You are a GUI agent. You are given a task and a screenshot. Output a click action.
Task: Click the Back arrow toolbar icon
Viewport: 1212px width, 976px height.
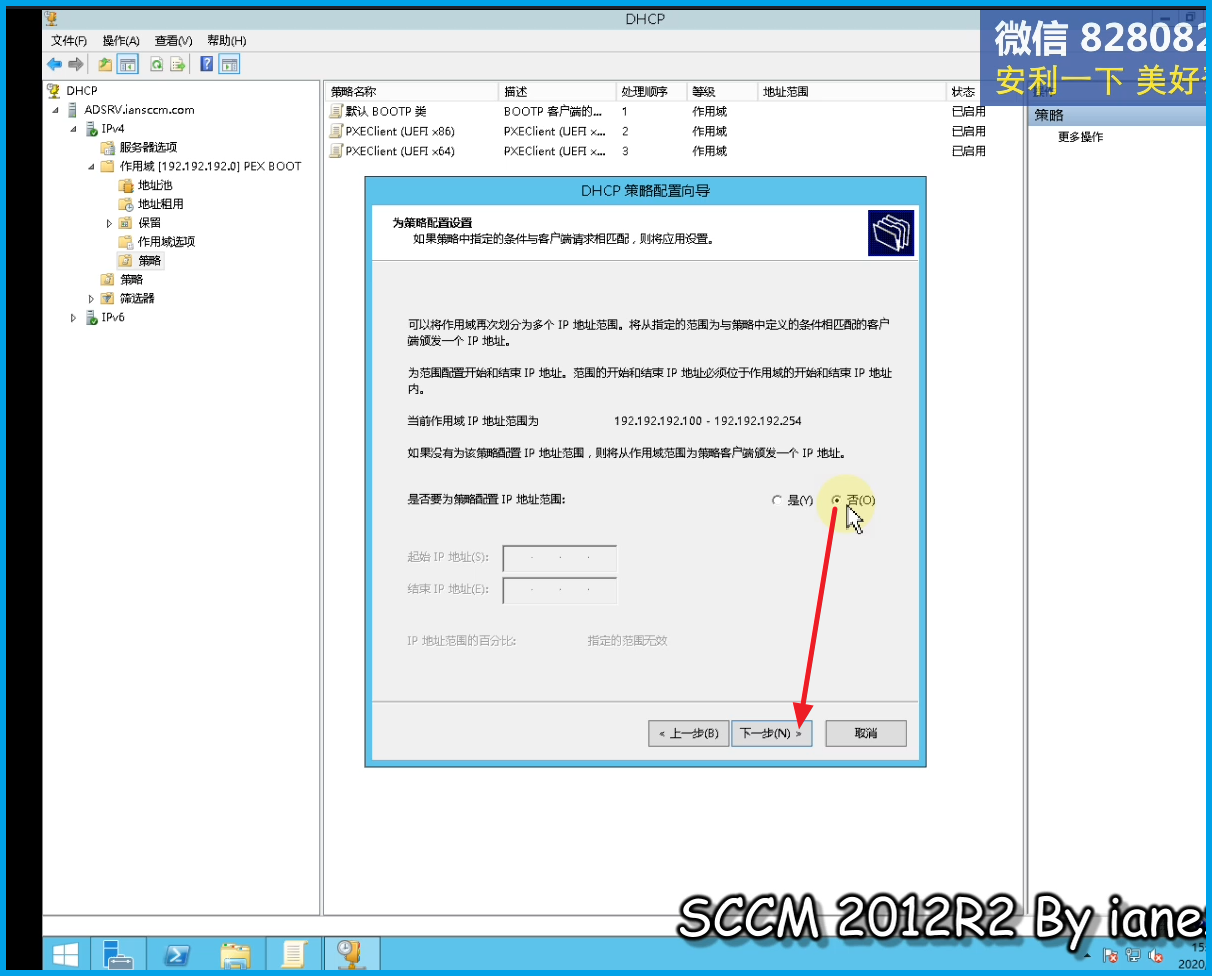(x=54, y=64)
